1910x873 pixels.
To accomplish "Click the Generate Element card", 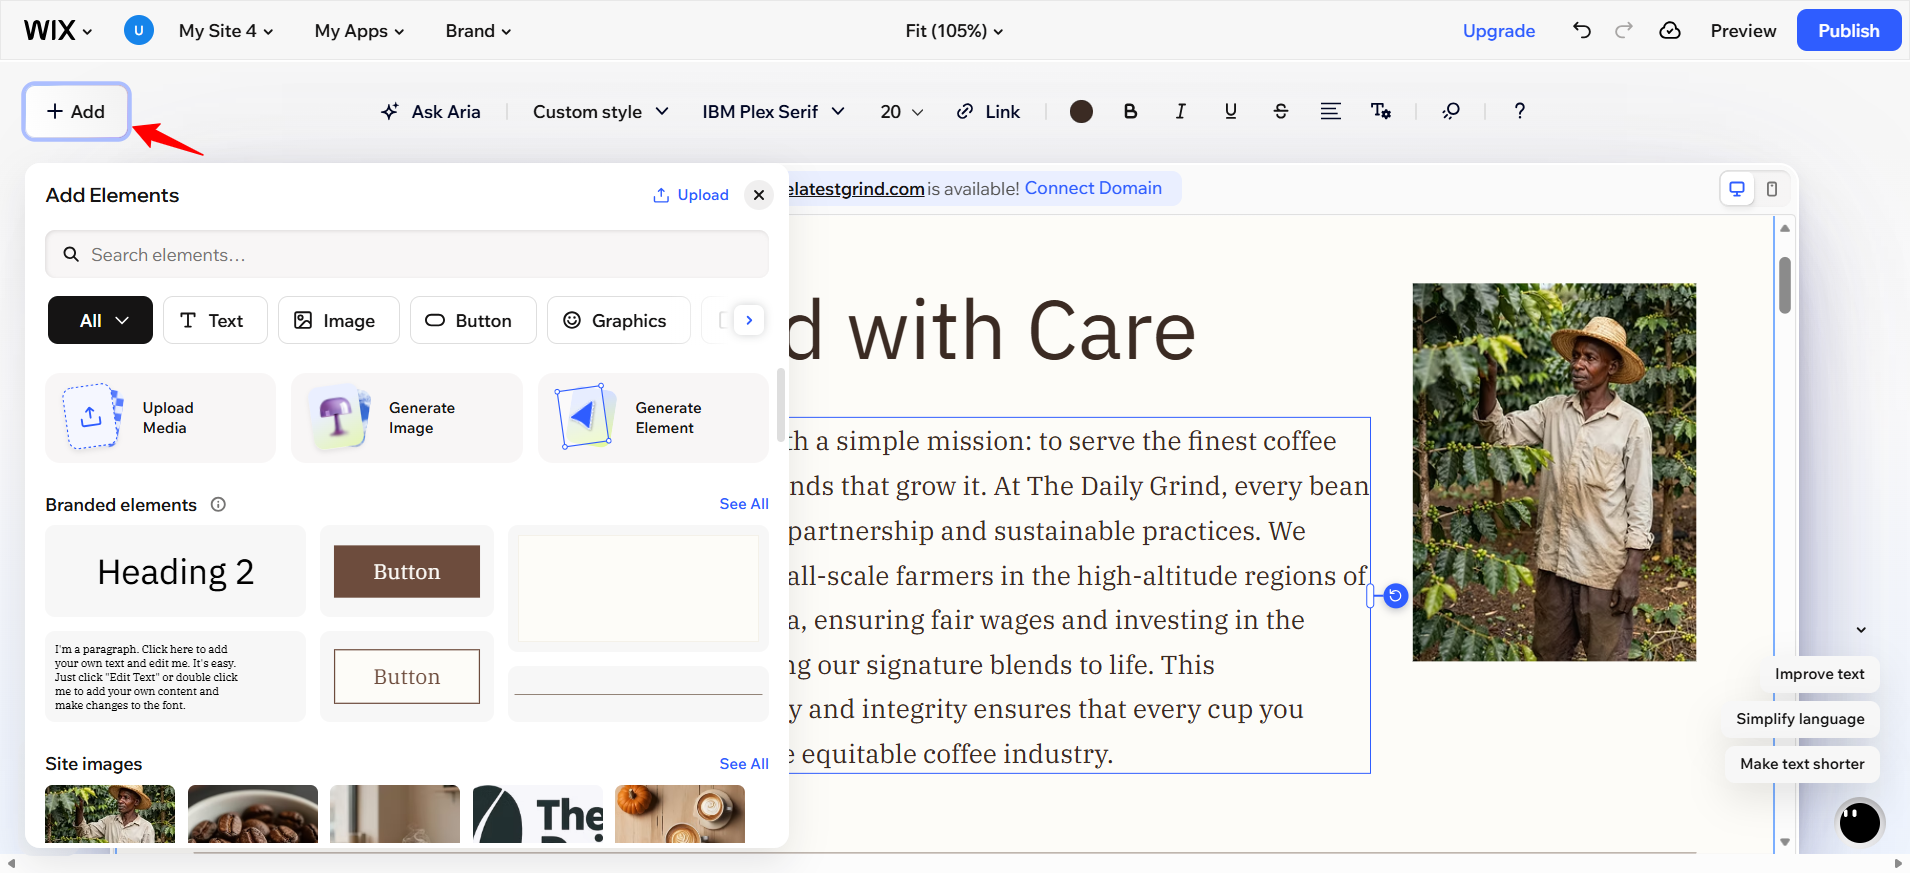I will tap(653, 418).
